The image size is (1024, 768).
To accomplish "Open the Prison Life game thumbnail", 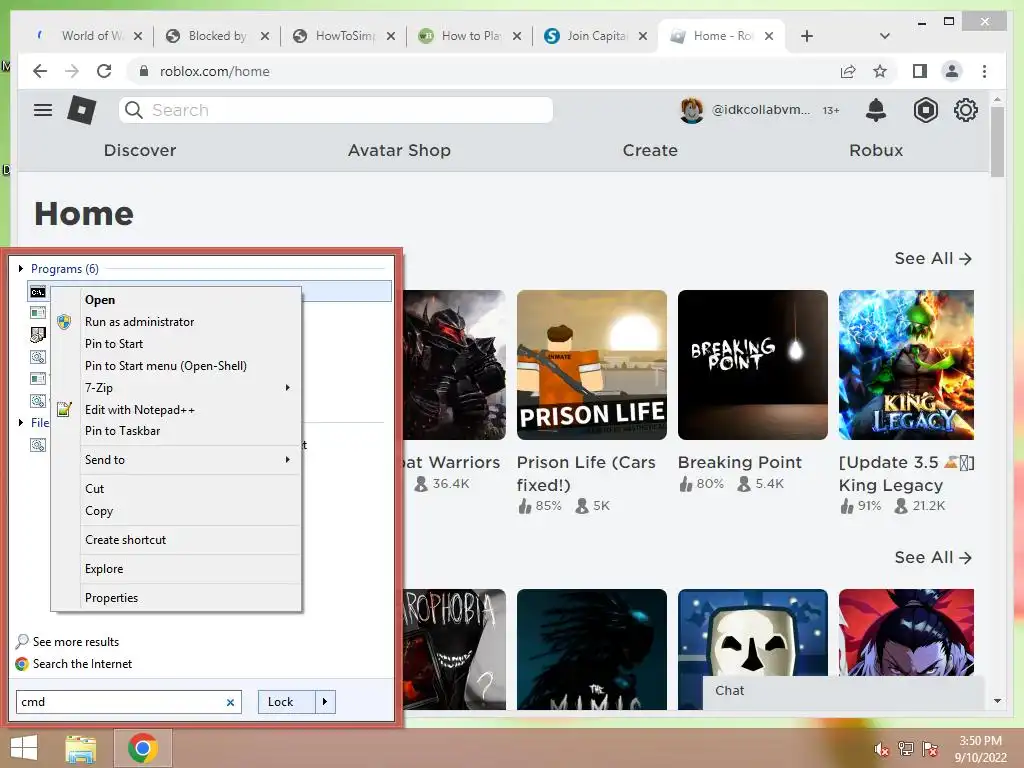I will (592, 365).
